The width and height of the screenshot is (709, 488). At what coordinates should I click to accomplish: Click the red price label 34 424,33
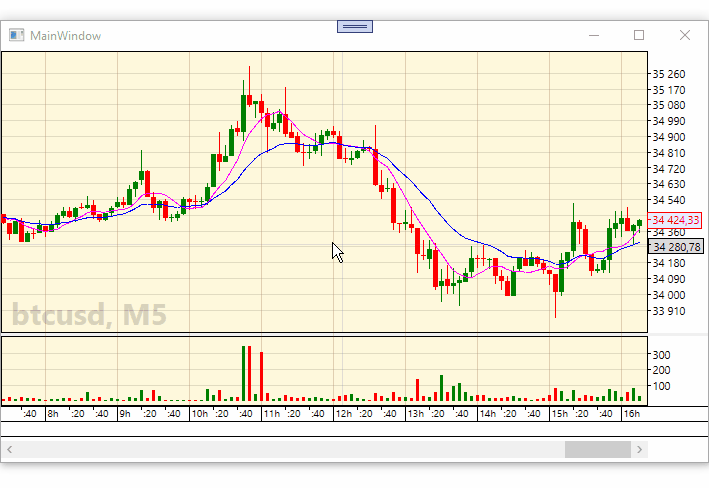[675, 220]
